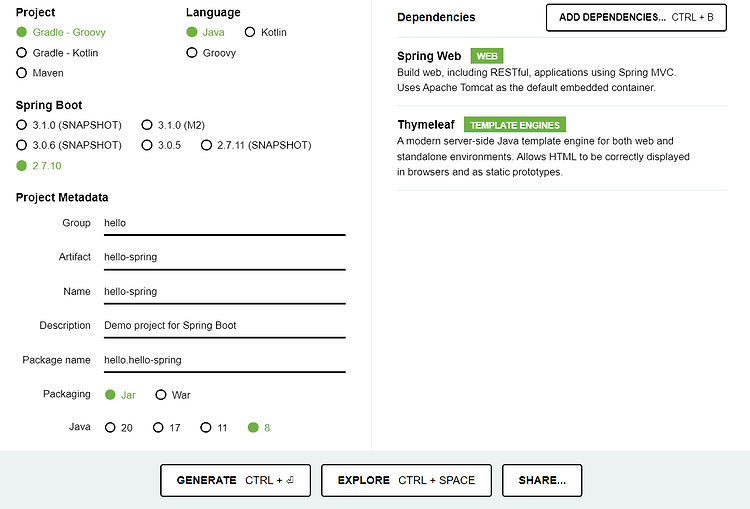The height and width of the screenshot is (509, 750).
Task: Select Spring Boot 3.1.0 (SNAPSHOT)
Action: tap(22, 125)
